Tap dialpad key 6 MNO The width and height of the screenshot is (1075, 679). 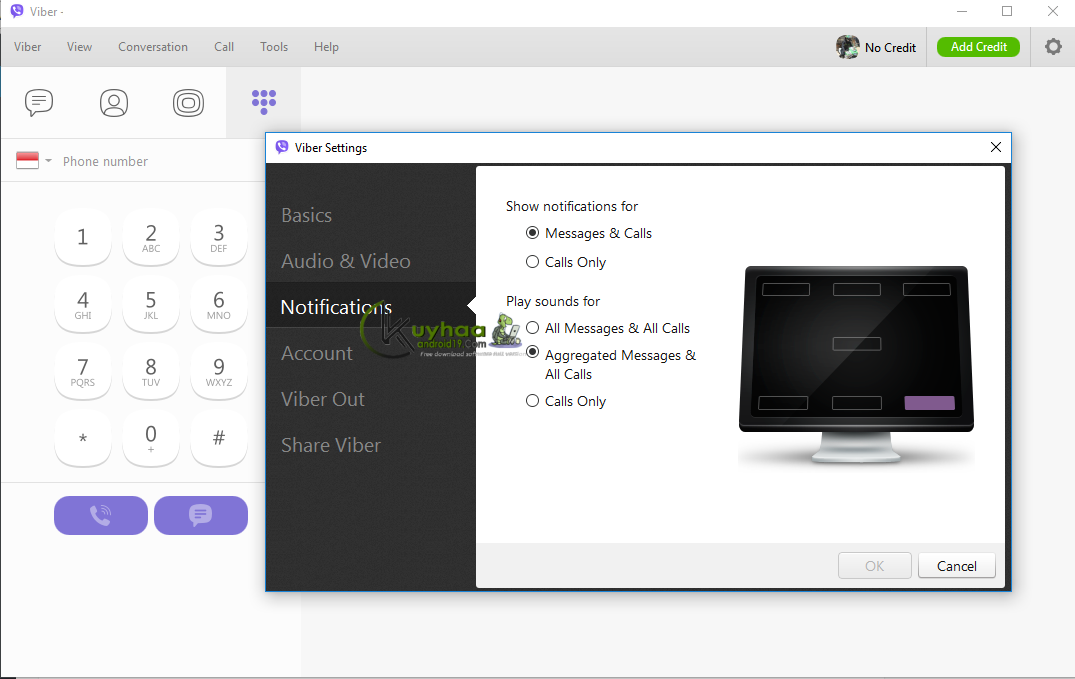coord(219,305)
